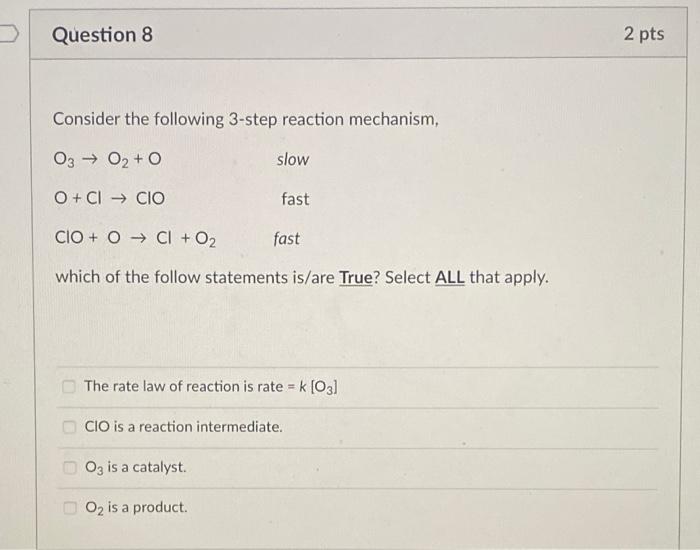
Task: Click the '2 pts' points label
Action: pyautogui.click(x=644, y=34)
